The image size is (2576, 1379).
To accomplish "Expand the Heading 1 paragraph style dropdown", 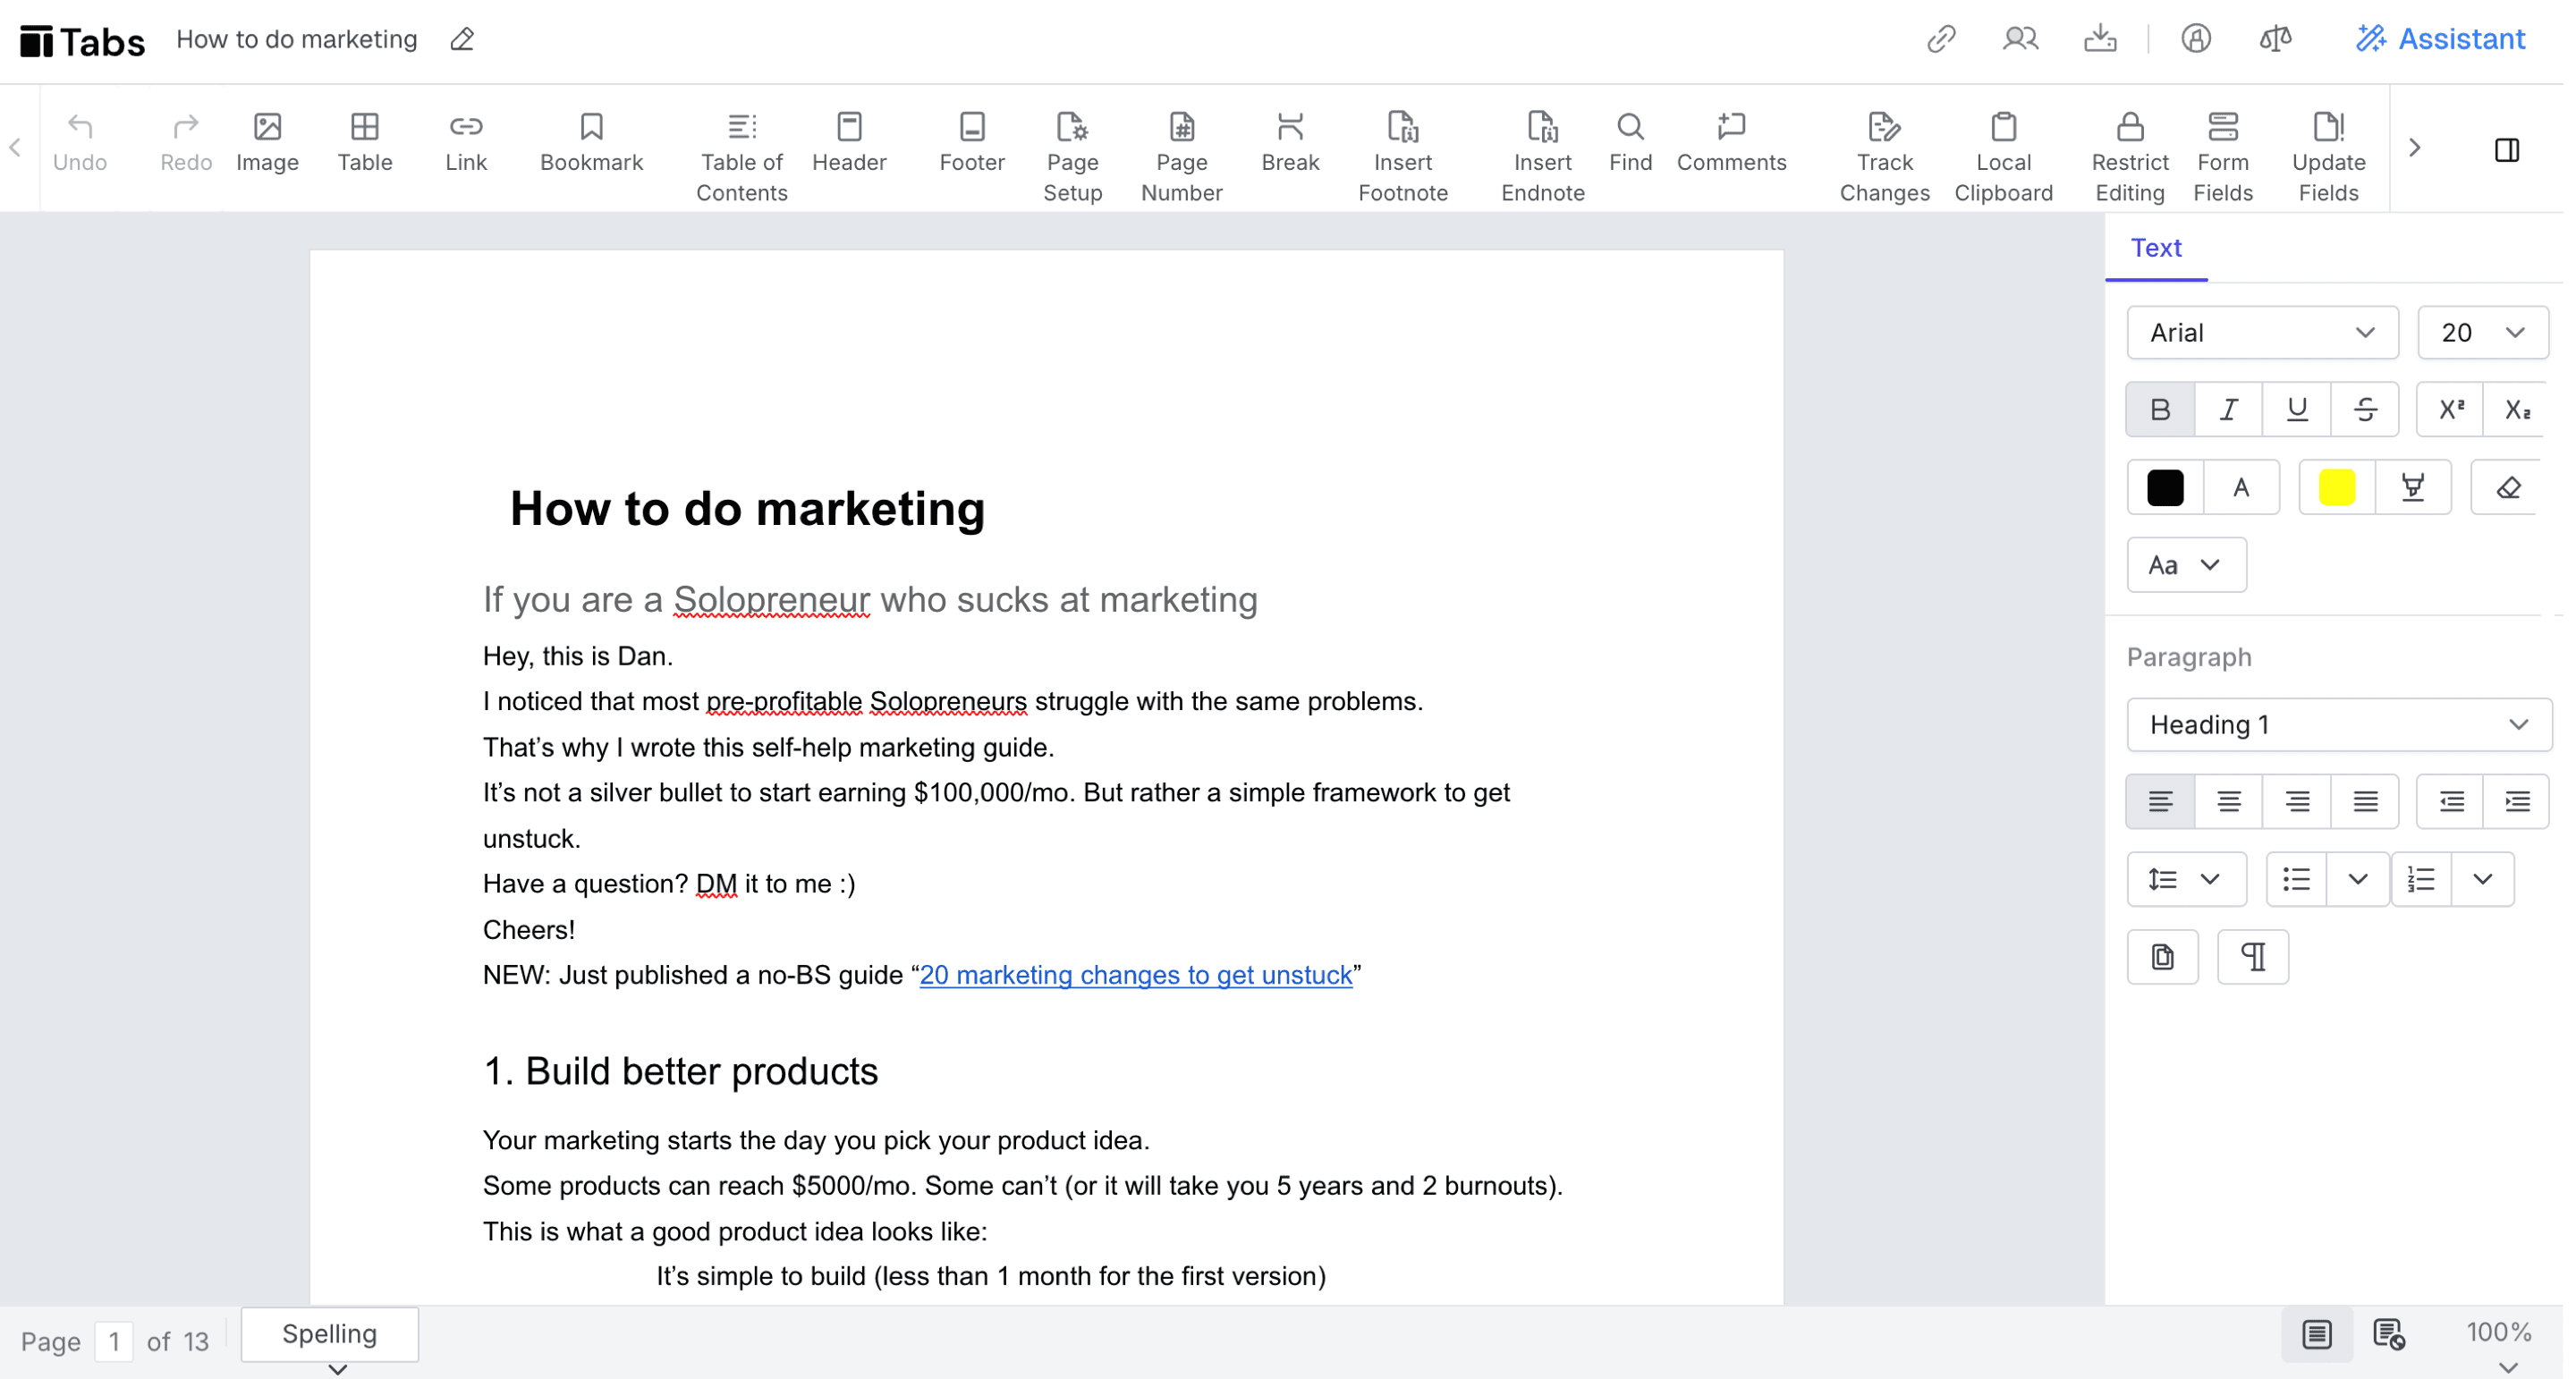I will pos(2338,725).
